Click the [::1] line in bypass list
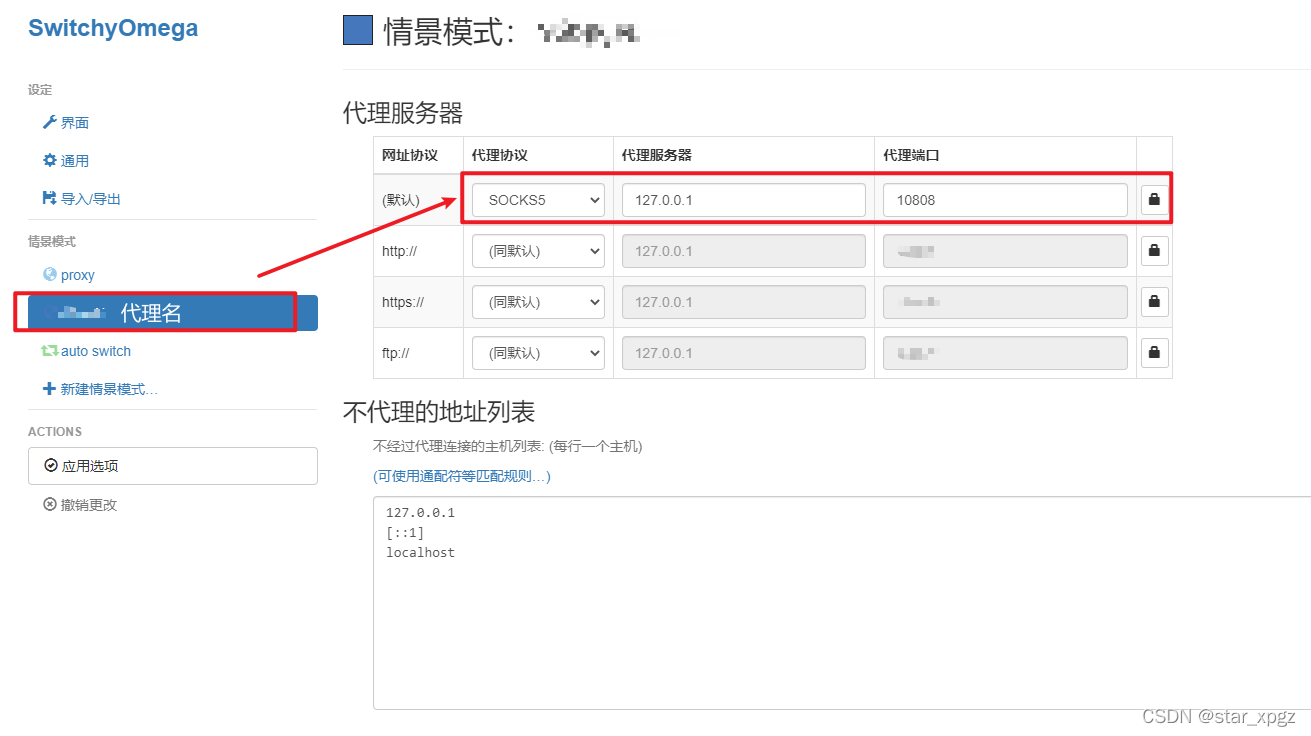This screenshot has width=1311, height=736. pos(405,533)
